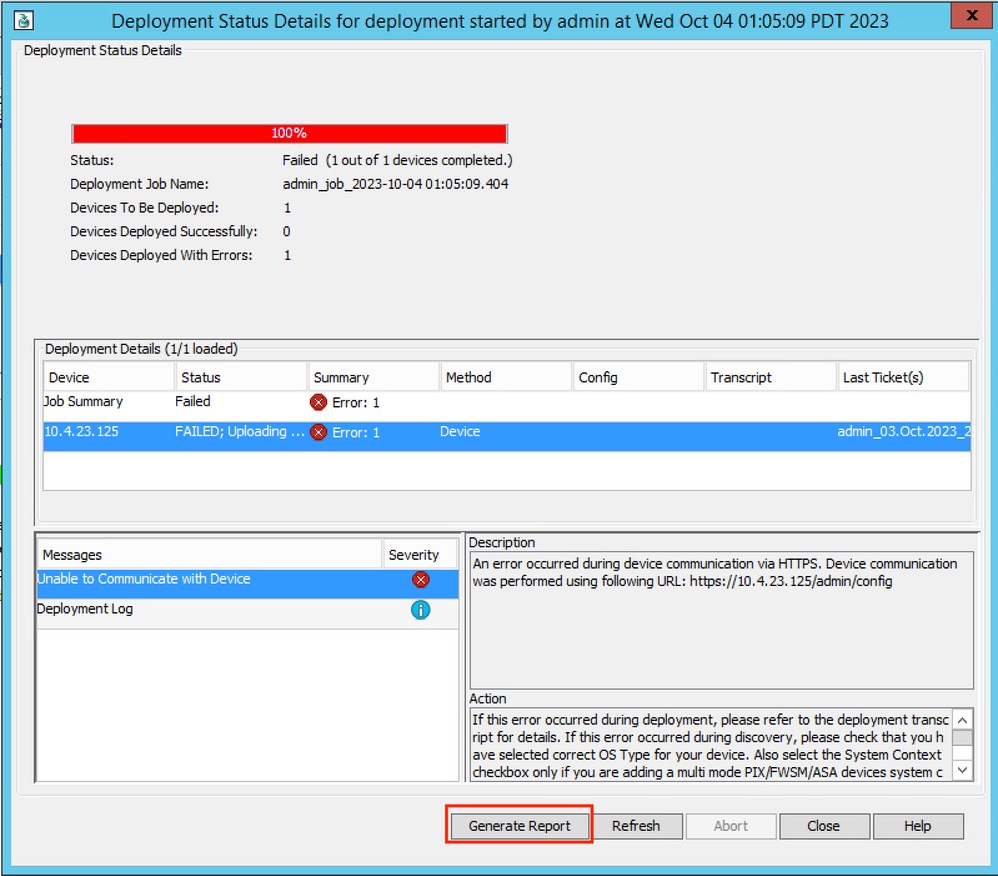998x876 pixels.
Task: Click the Generate Report button
Action: click(x=519, y=826)
